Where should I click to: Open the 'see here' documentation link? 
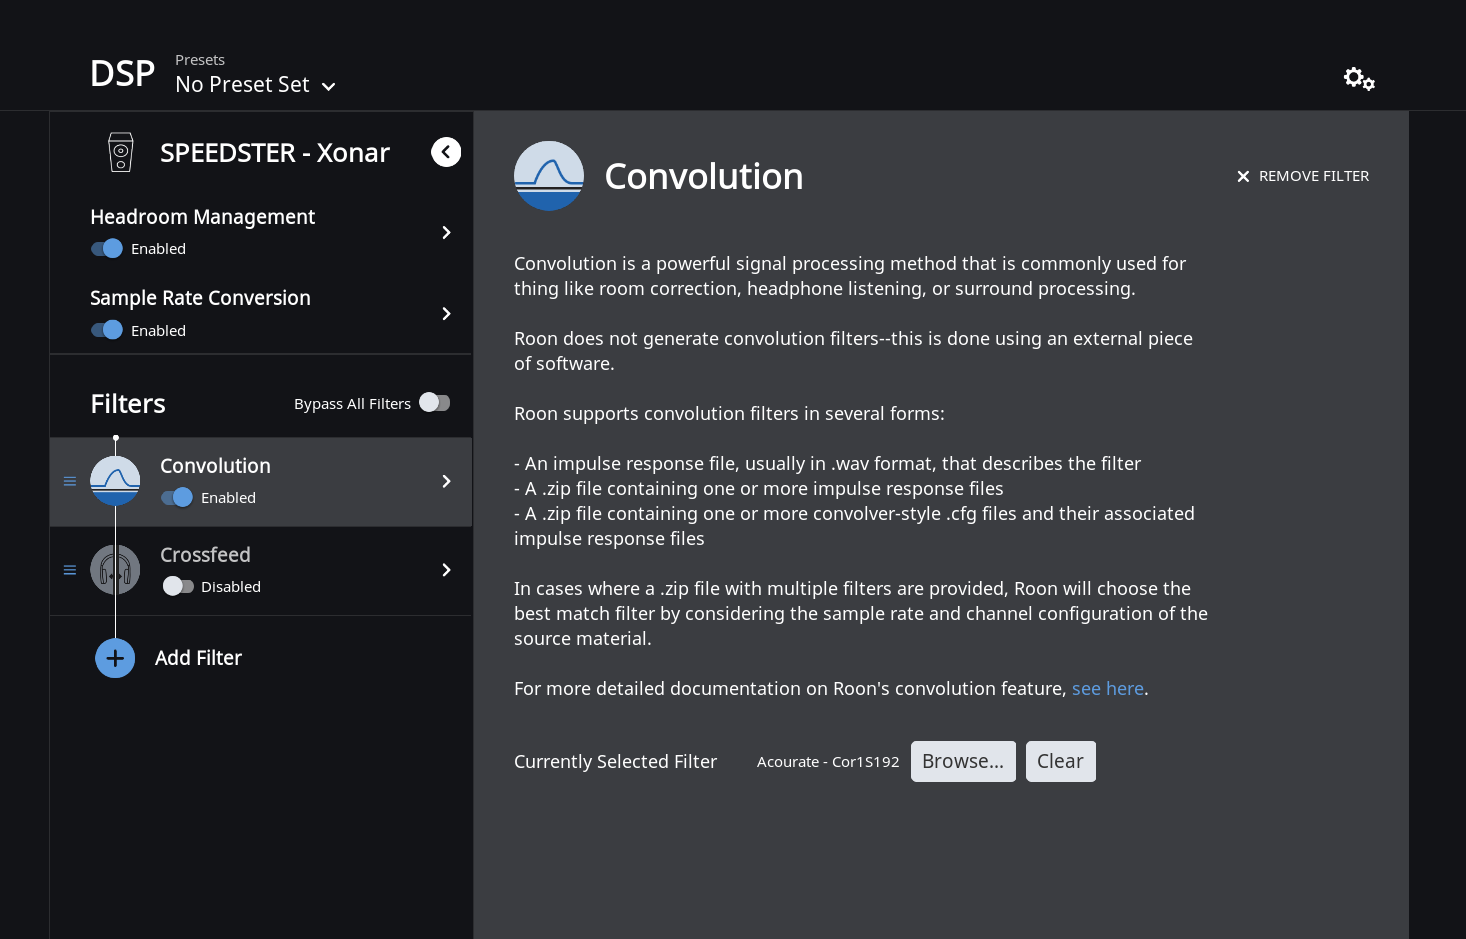point(1108,689)
